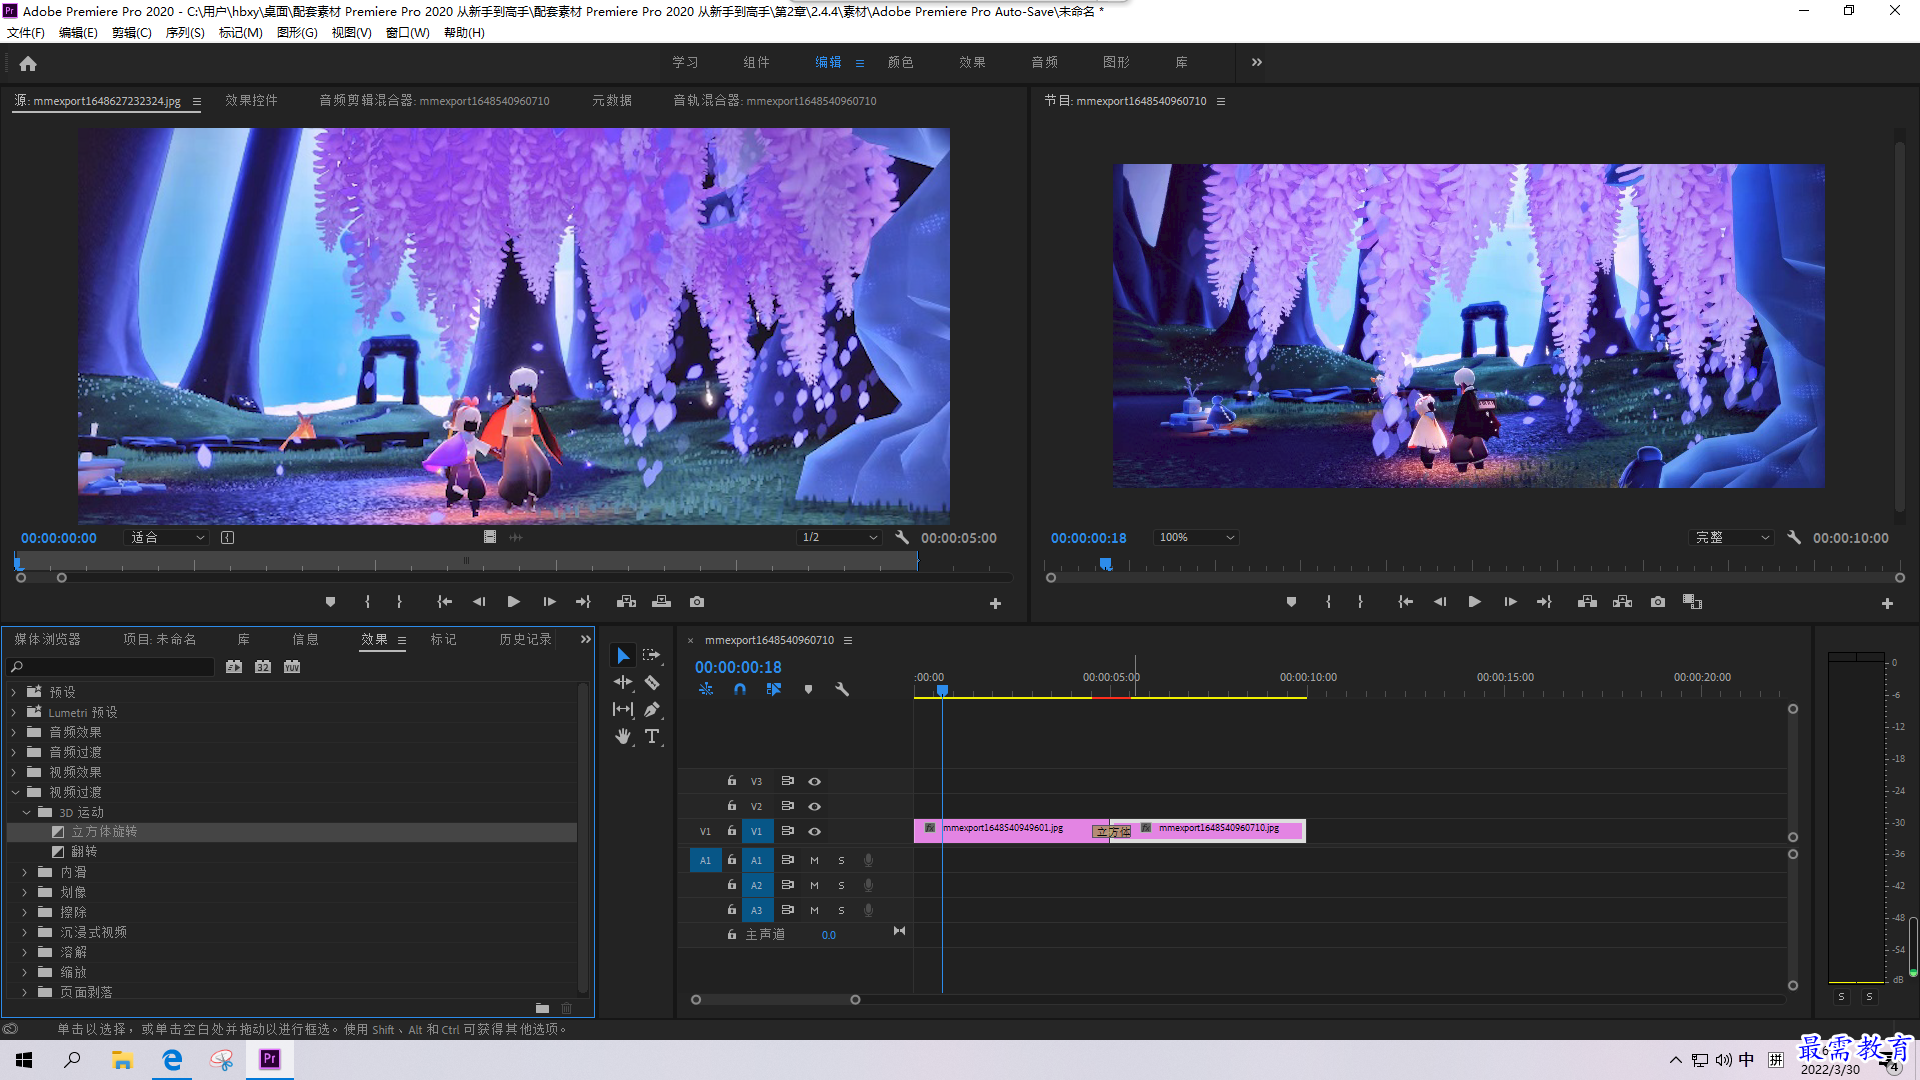Viewport: 1920px width, 1080px height.
Task: Open the 文件(F) menu
Action: click(25, 32)
